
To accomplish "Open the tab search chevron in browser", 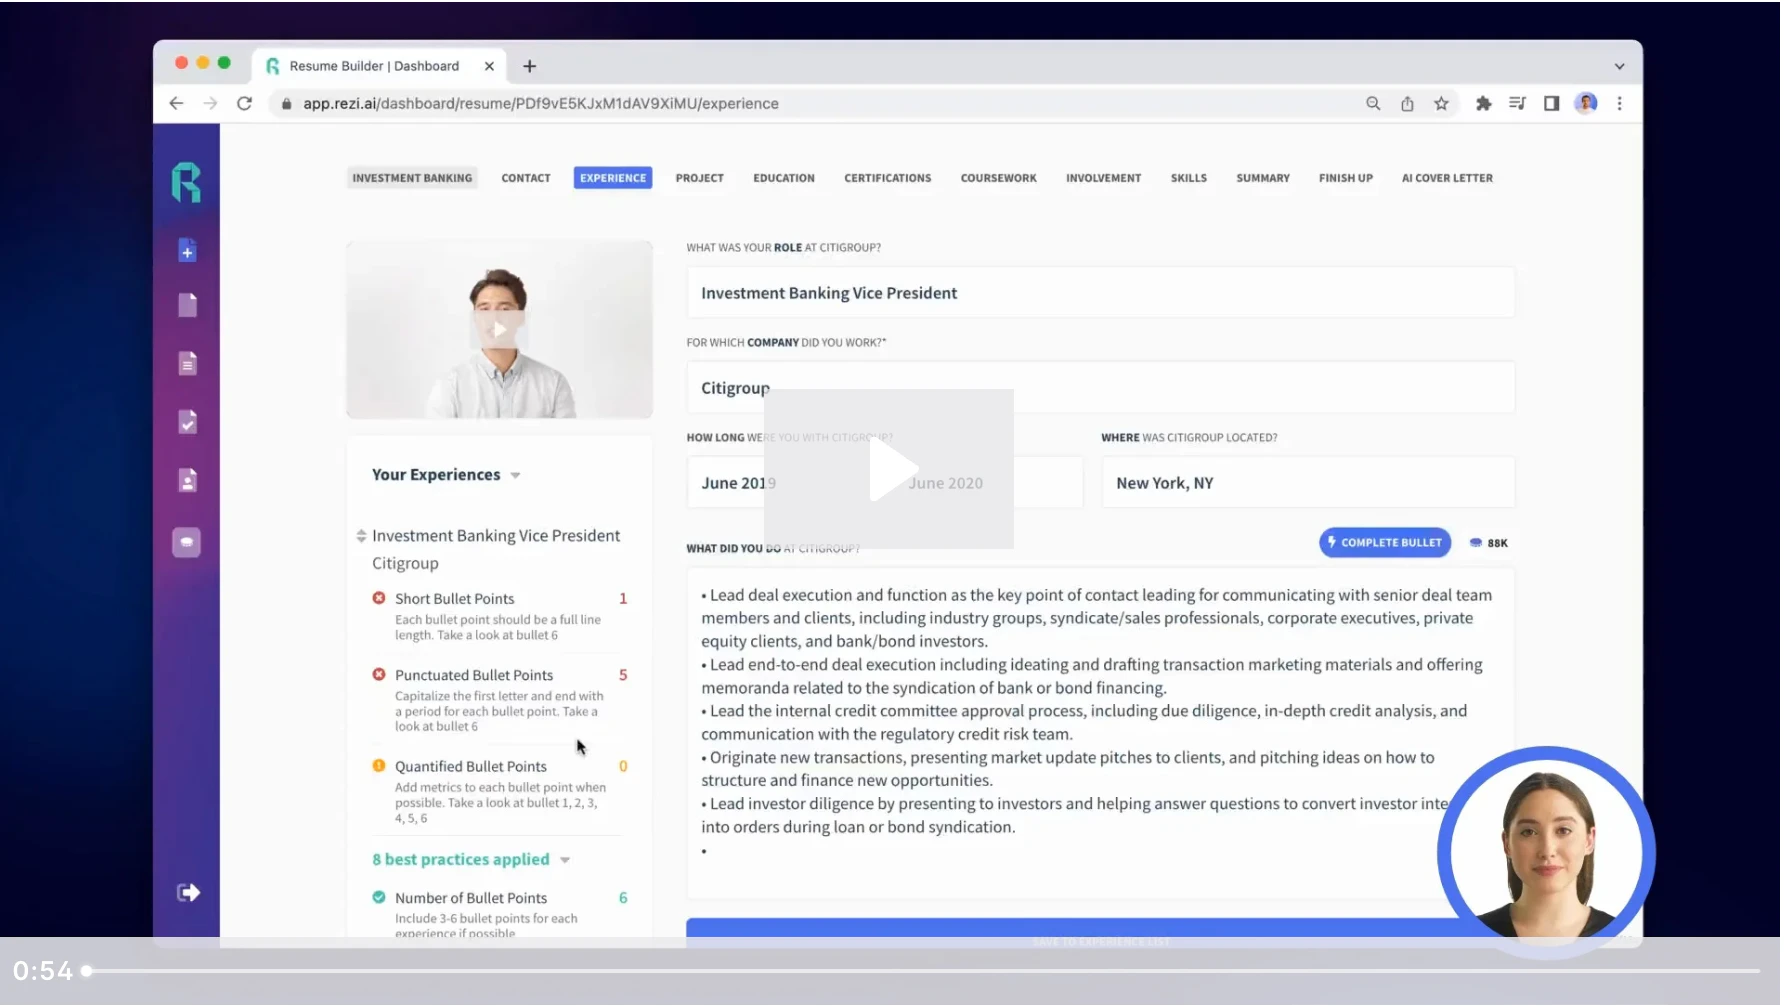I will tap(1619, 67).
